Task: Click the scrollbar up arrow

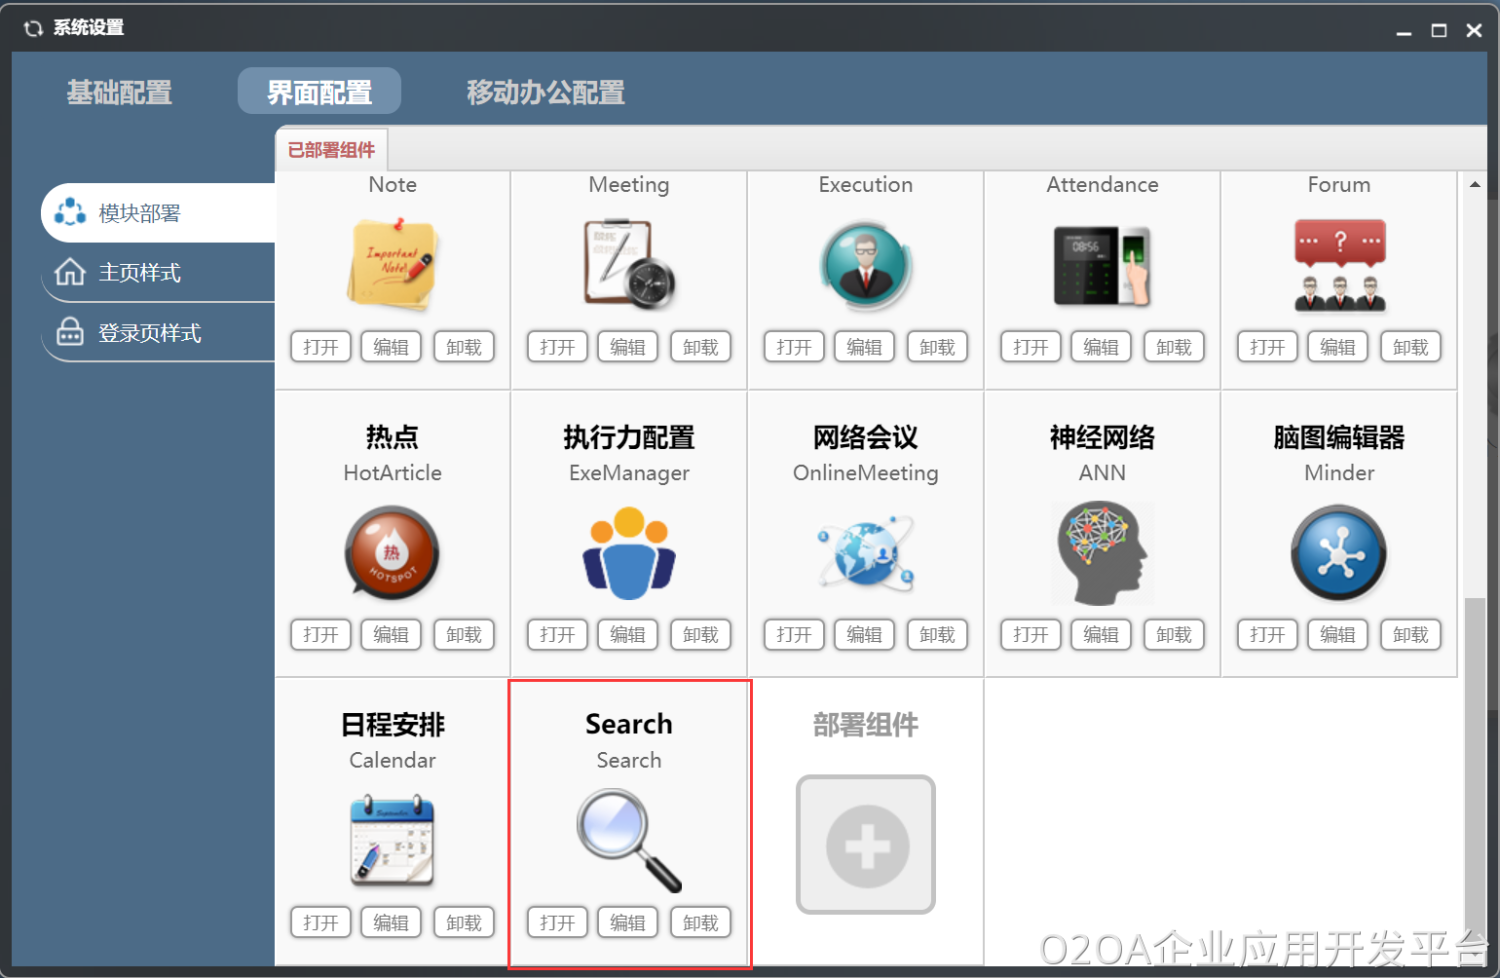Action: tap(1475, 184)
